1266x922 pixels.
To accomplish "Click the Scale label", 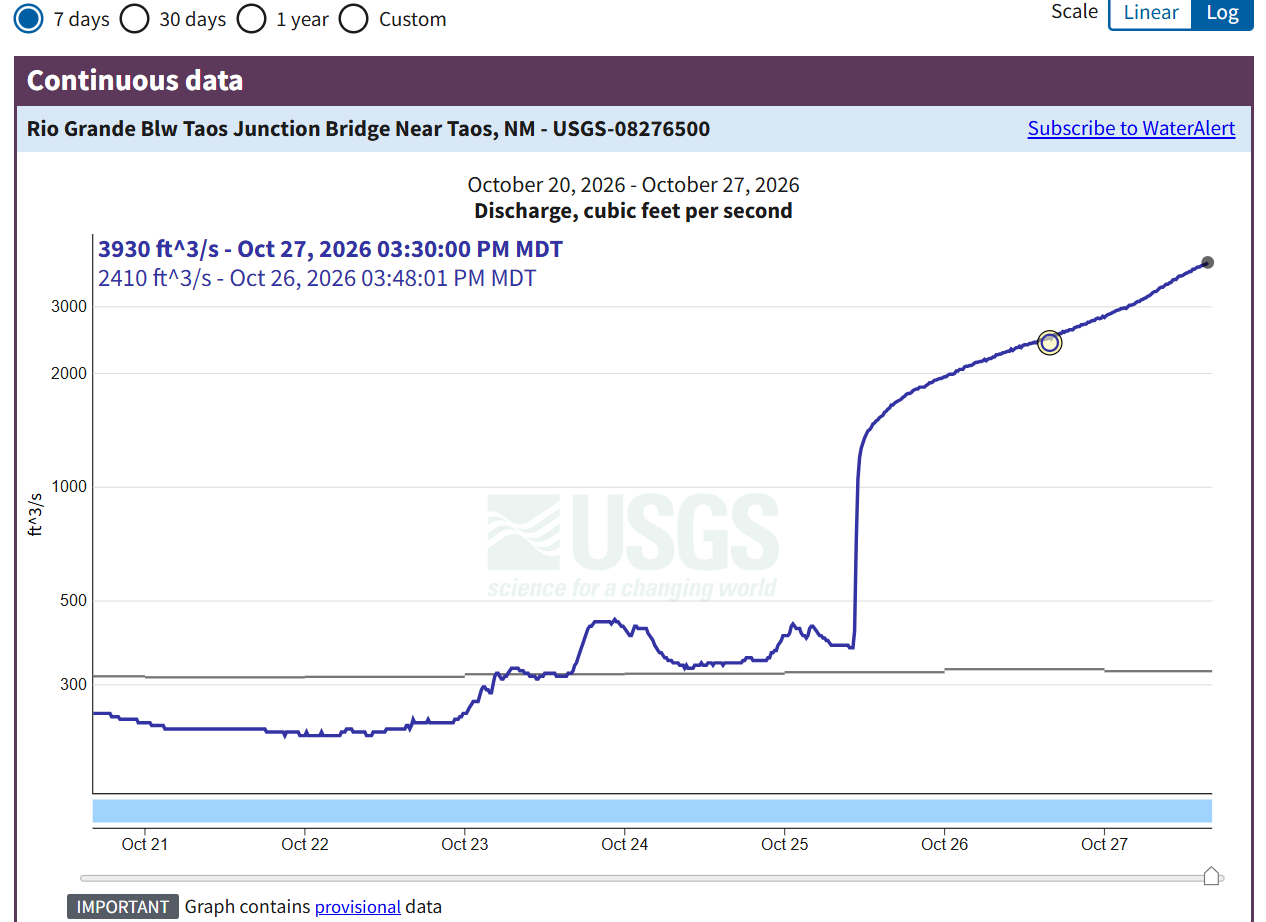I will pyautogui.click(x=1075, y=12).
